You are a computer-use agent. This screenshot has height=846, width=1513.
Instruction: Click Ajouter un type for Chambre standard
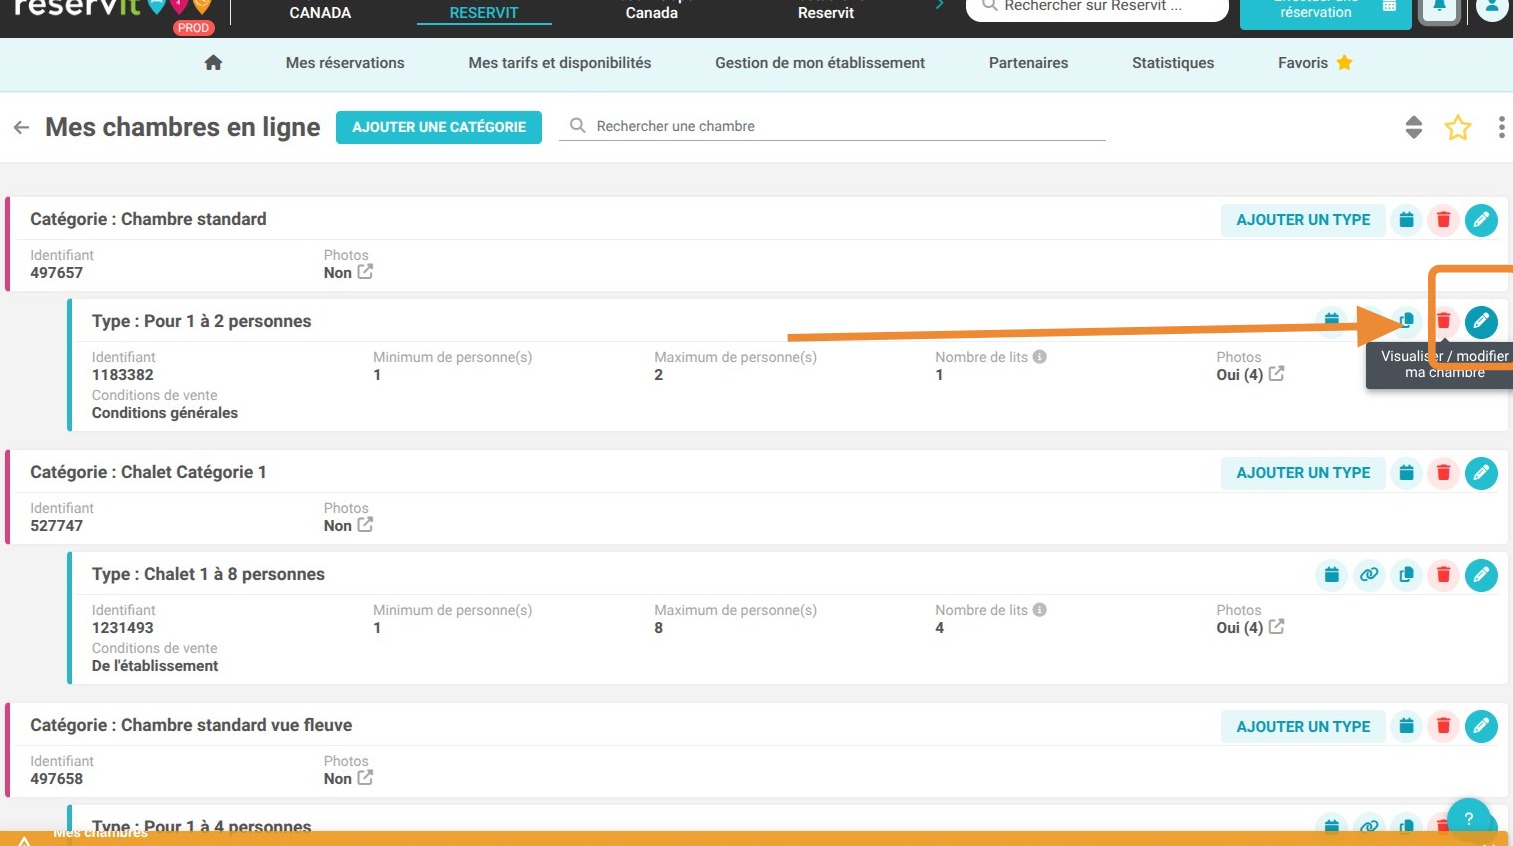tap(1303, 220)
